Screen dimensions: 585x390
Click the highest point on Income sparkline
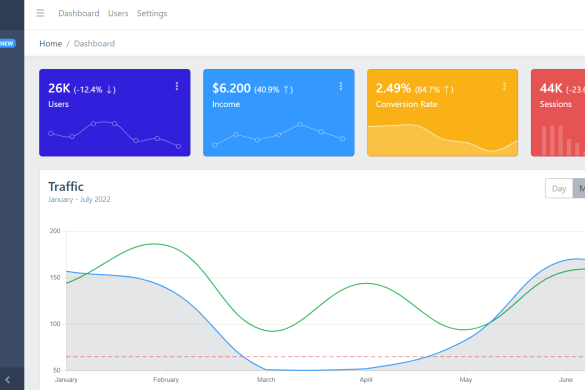(x=300, y=125)
